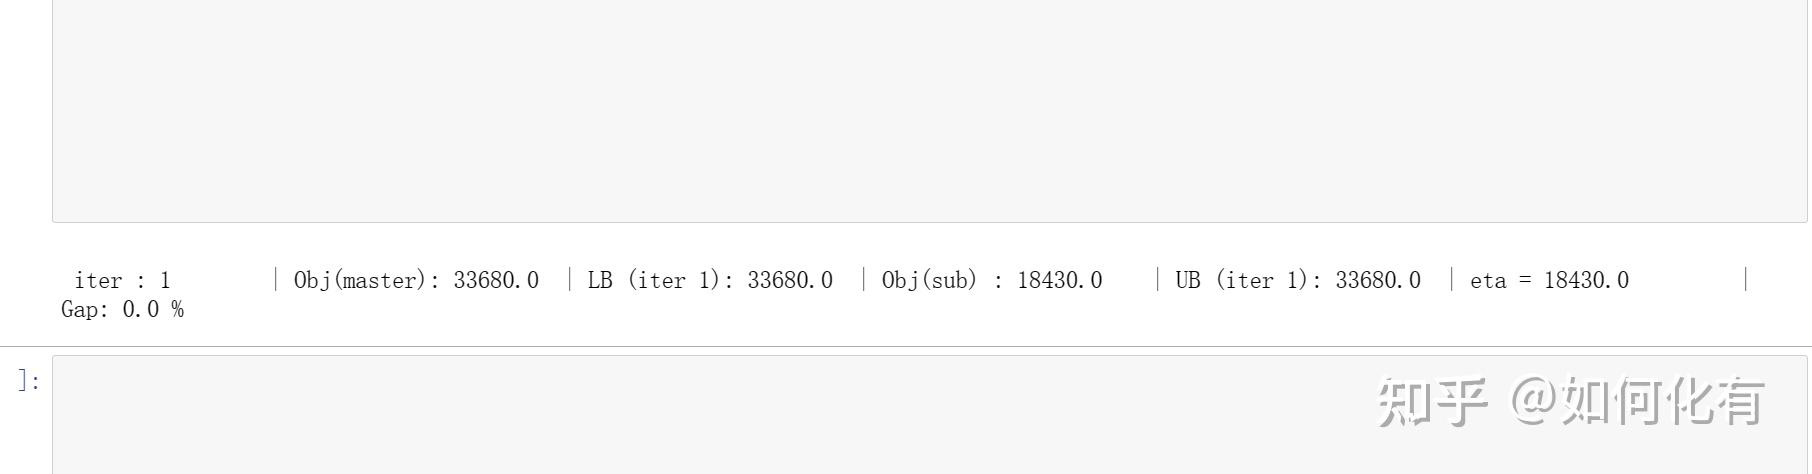Click the 18430.0 value after Obj(sub)
This screenshot has height=474, width=1812.
1060,281
